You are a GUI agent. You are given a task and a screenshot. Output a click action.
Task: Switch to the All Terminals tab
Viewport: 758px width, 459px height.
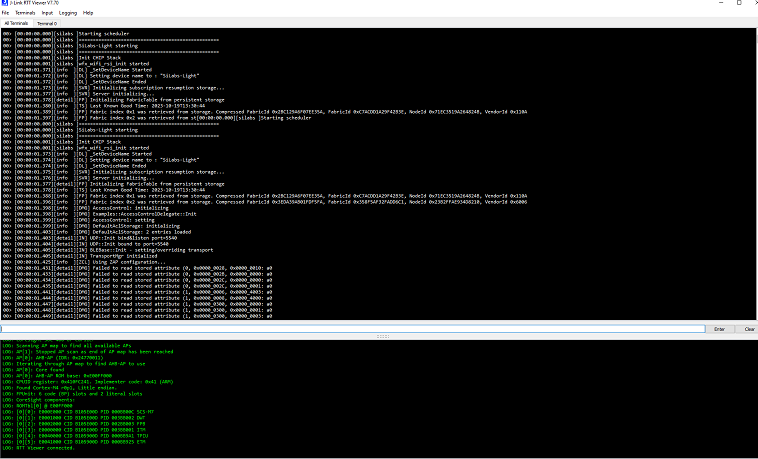pyautogui.click(x=16, y=23)
